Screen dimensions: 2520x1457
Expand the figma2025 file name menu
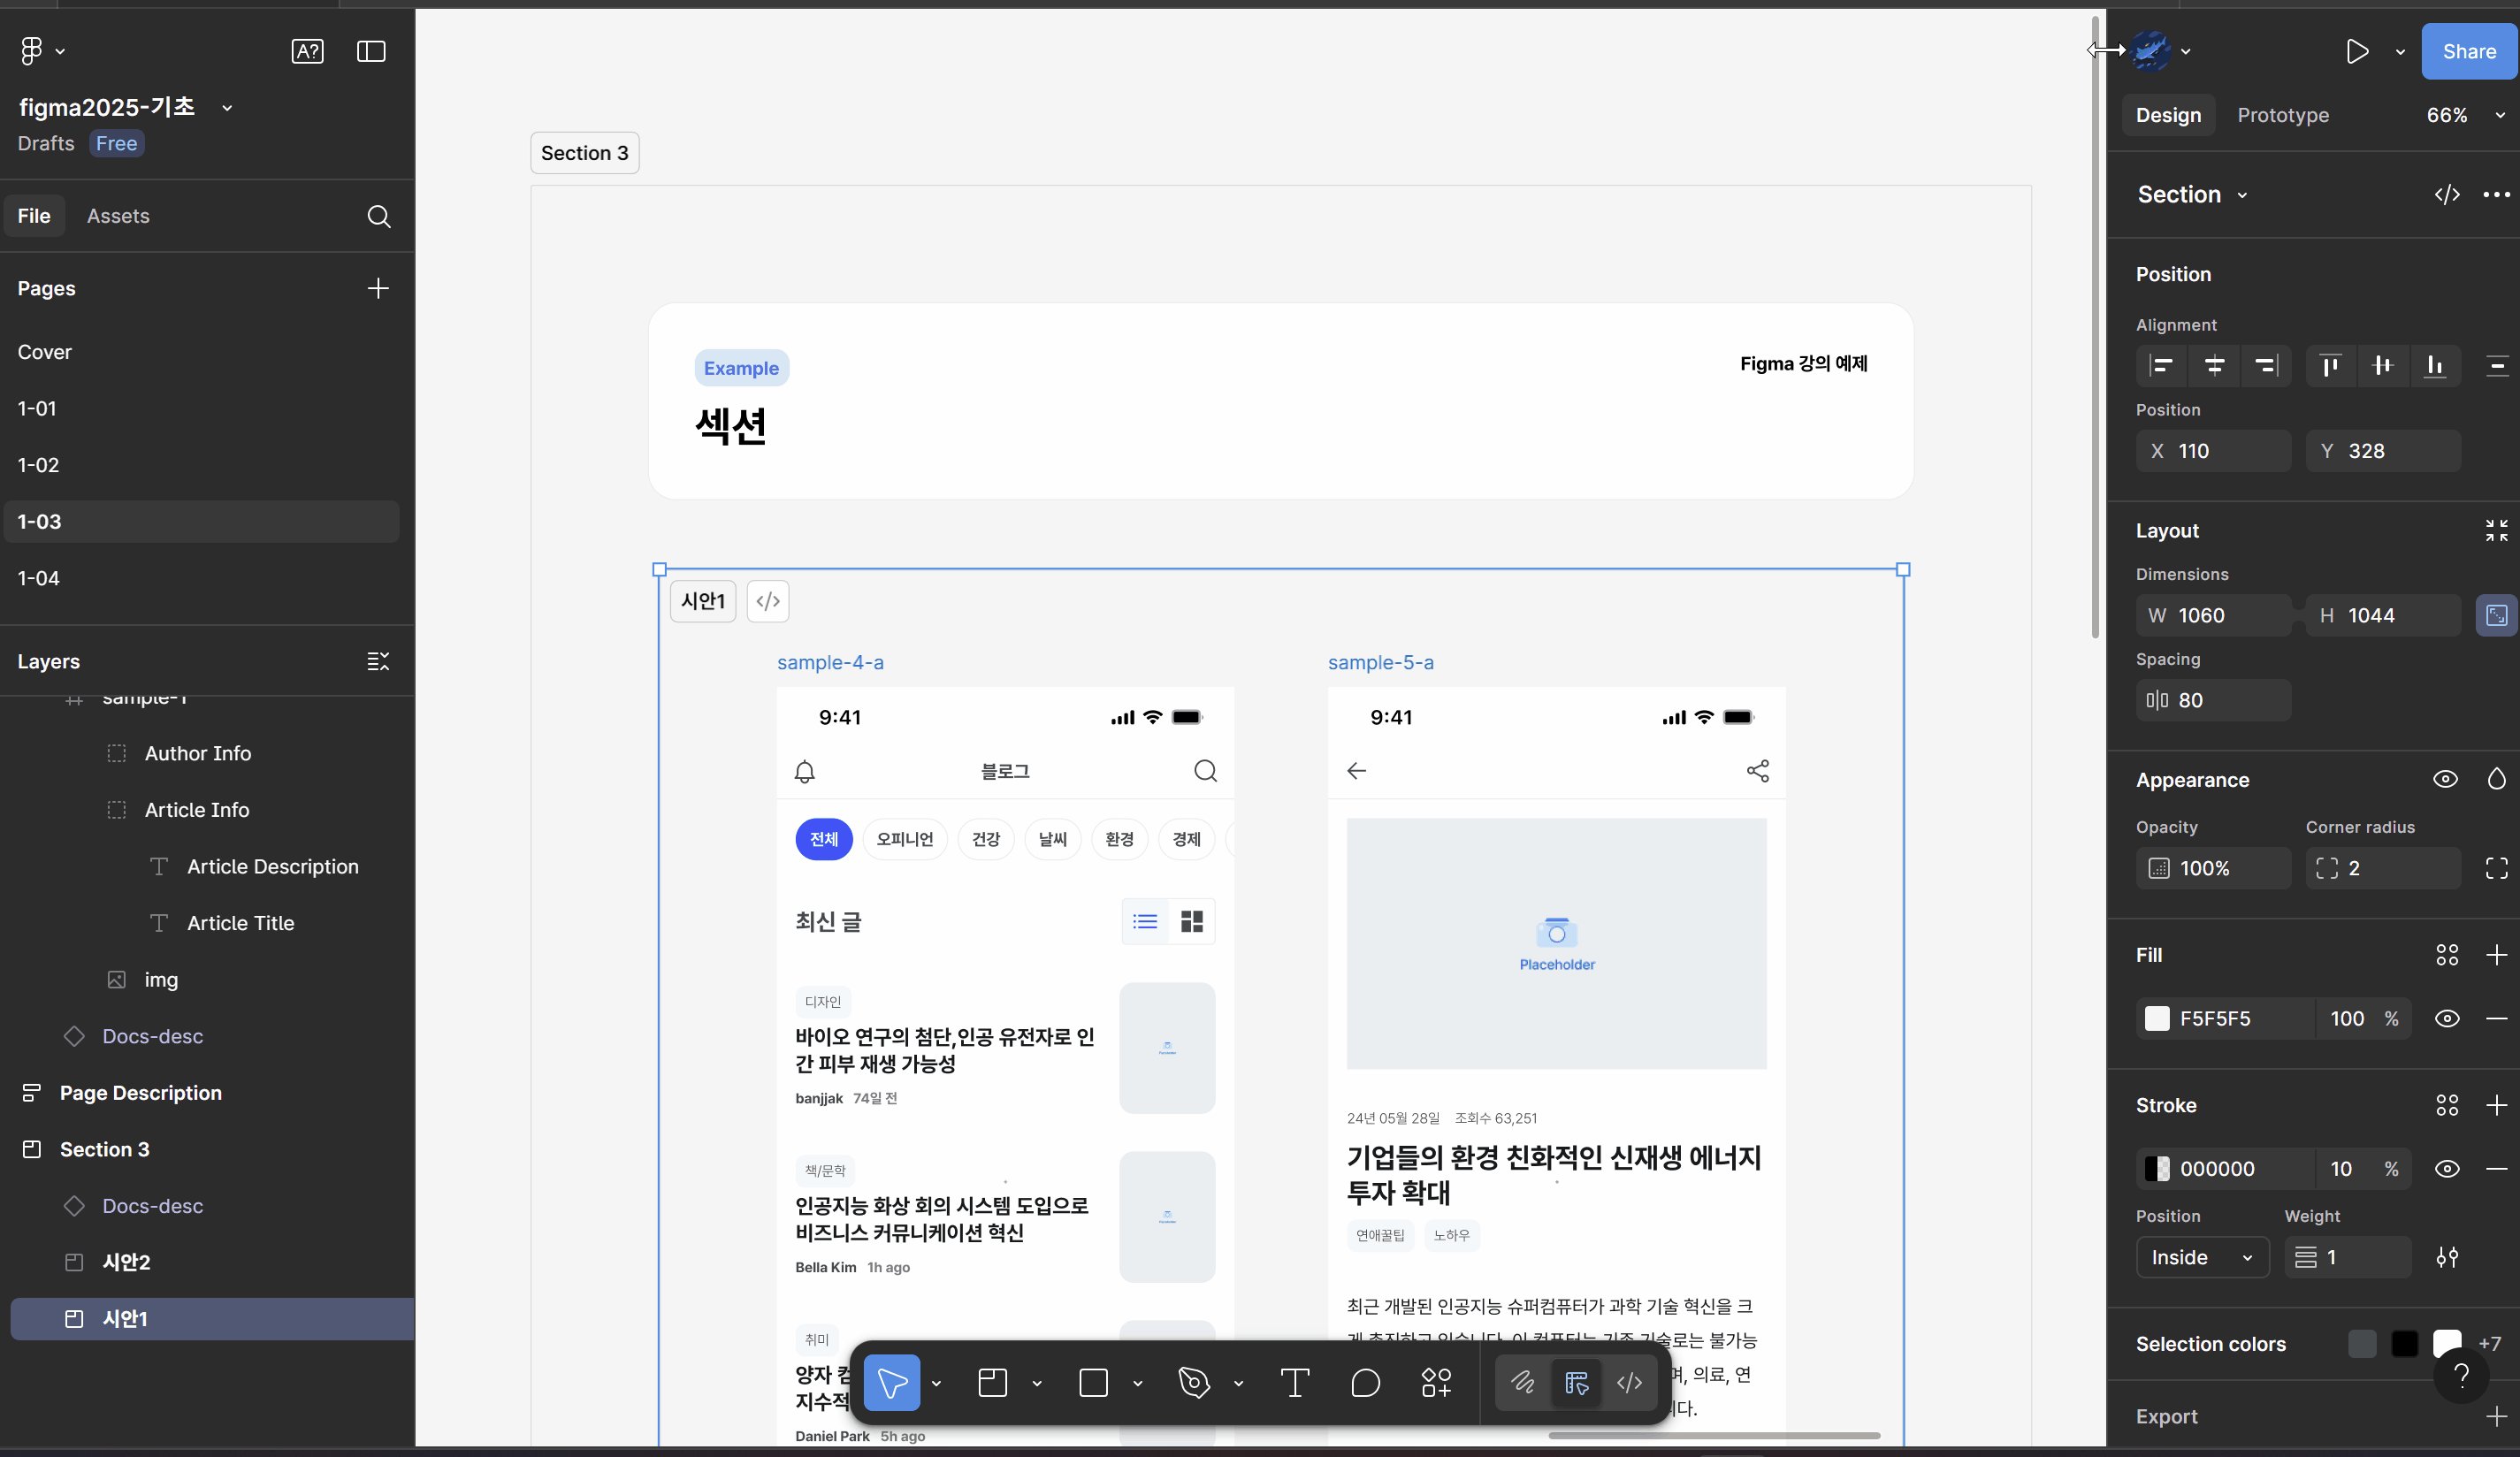(227, 108)
